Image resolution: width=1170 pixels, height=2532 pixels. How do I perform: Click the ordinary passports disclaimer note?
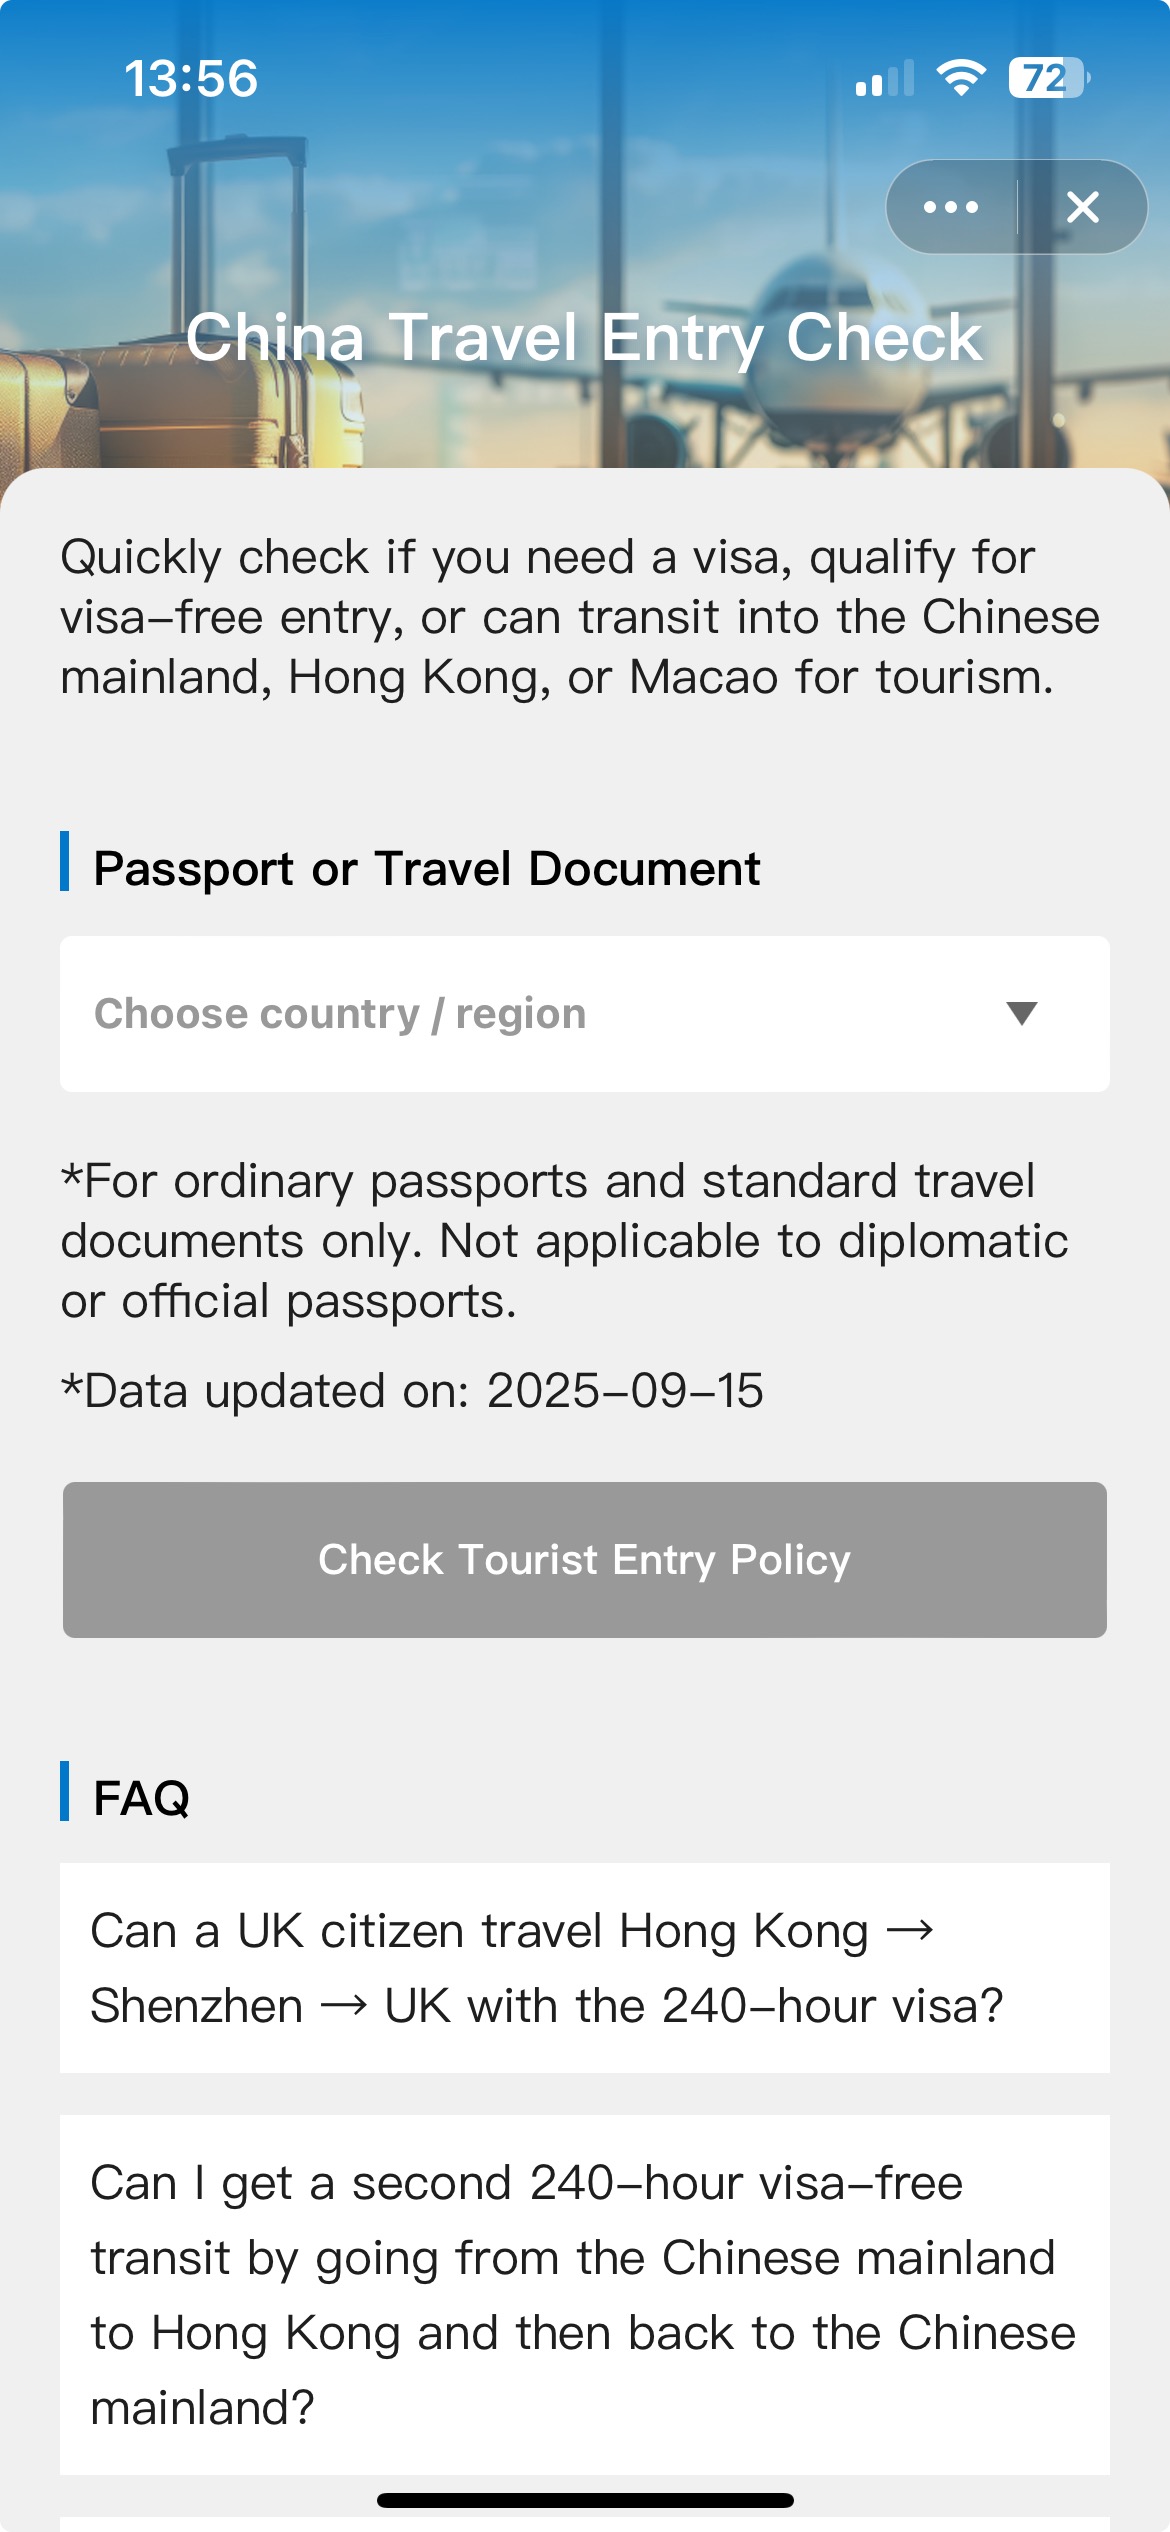(x=565, y=1241)
